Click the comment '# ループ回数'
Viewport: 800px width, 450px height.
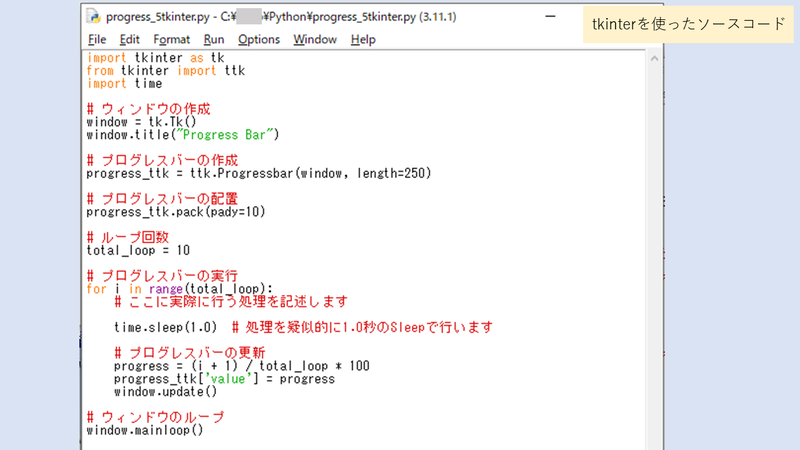(x=128, y=237)
